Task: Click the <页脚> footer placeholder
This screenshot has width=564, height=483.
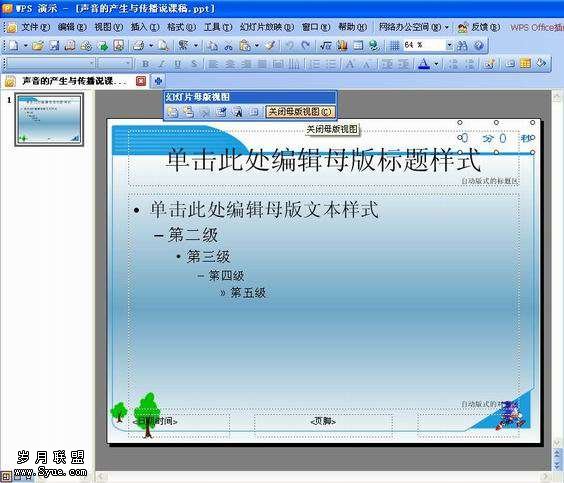Action: (x=323, y=421)
